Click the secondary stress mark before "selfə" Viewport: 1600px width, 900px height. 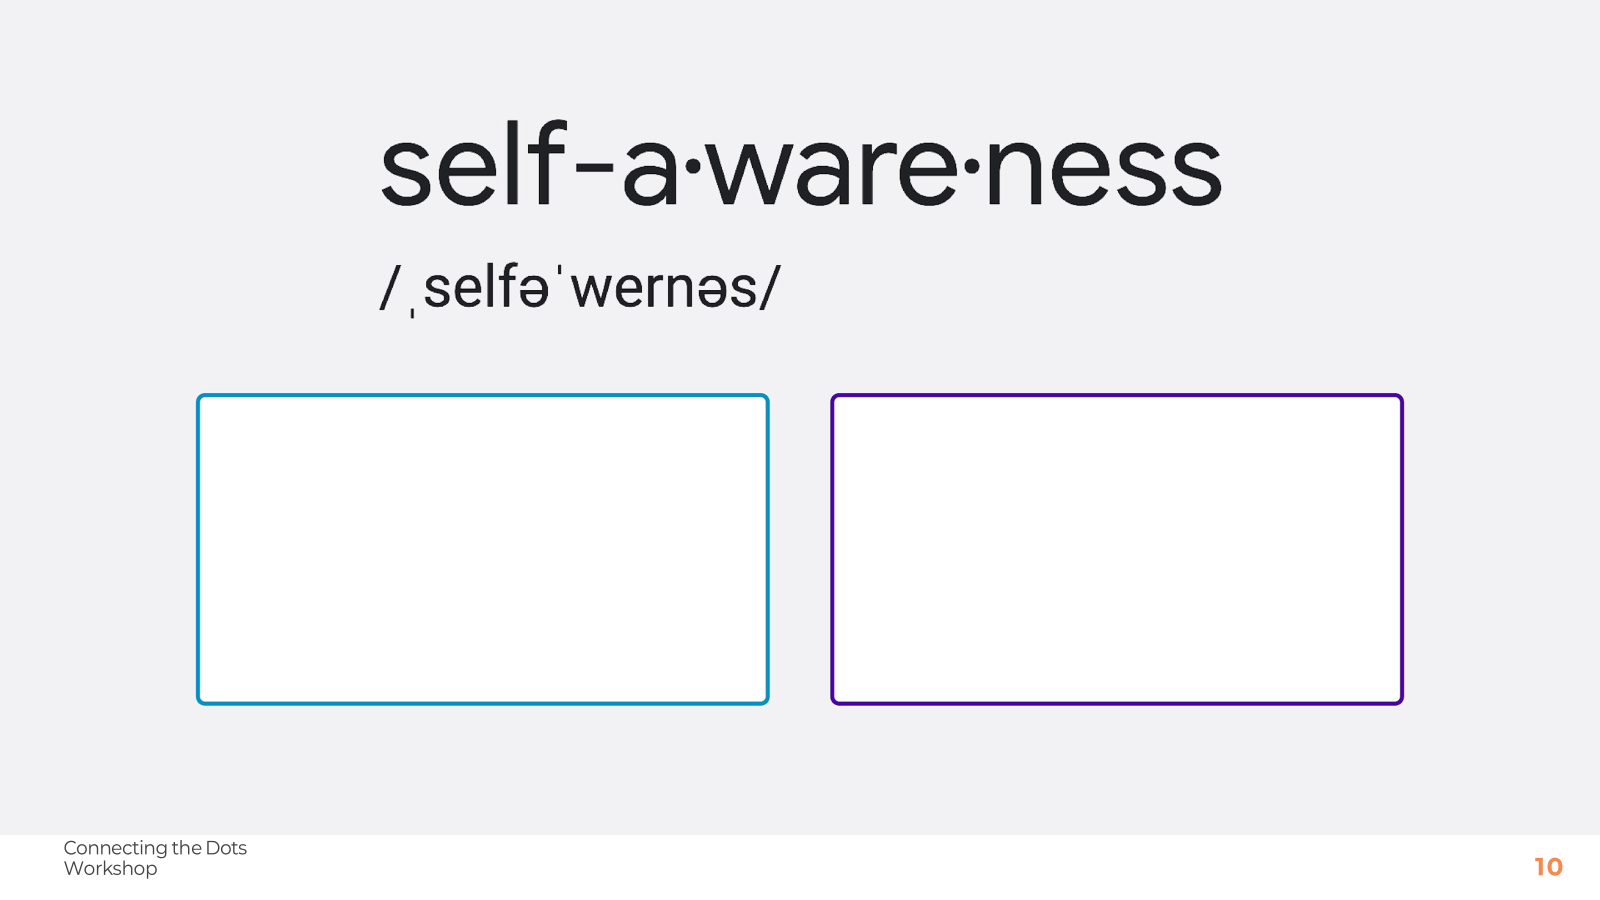pyautogui.click(x=412, y=312)
